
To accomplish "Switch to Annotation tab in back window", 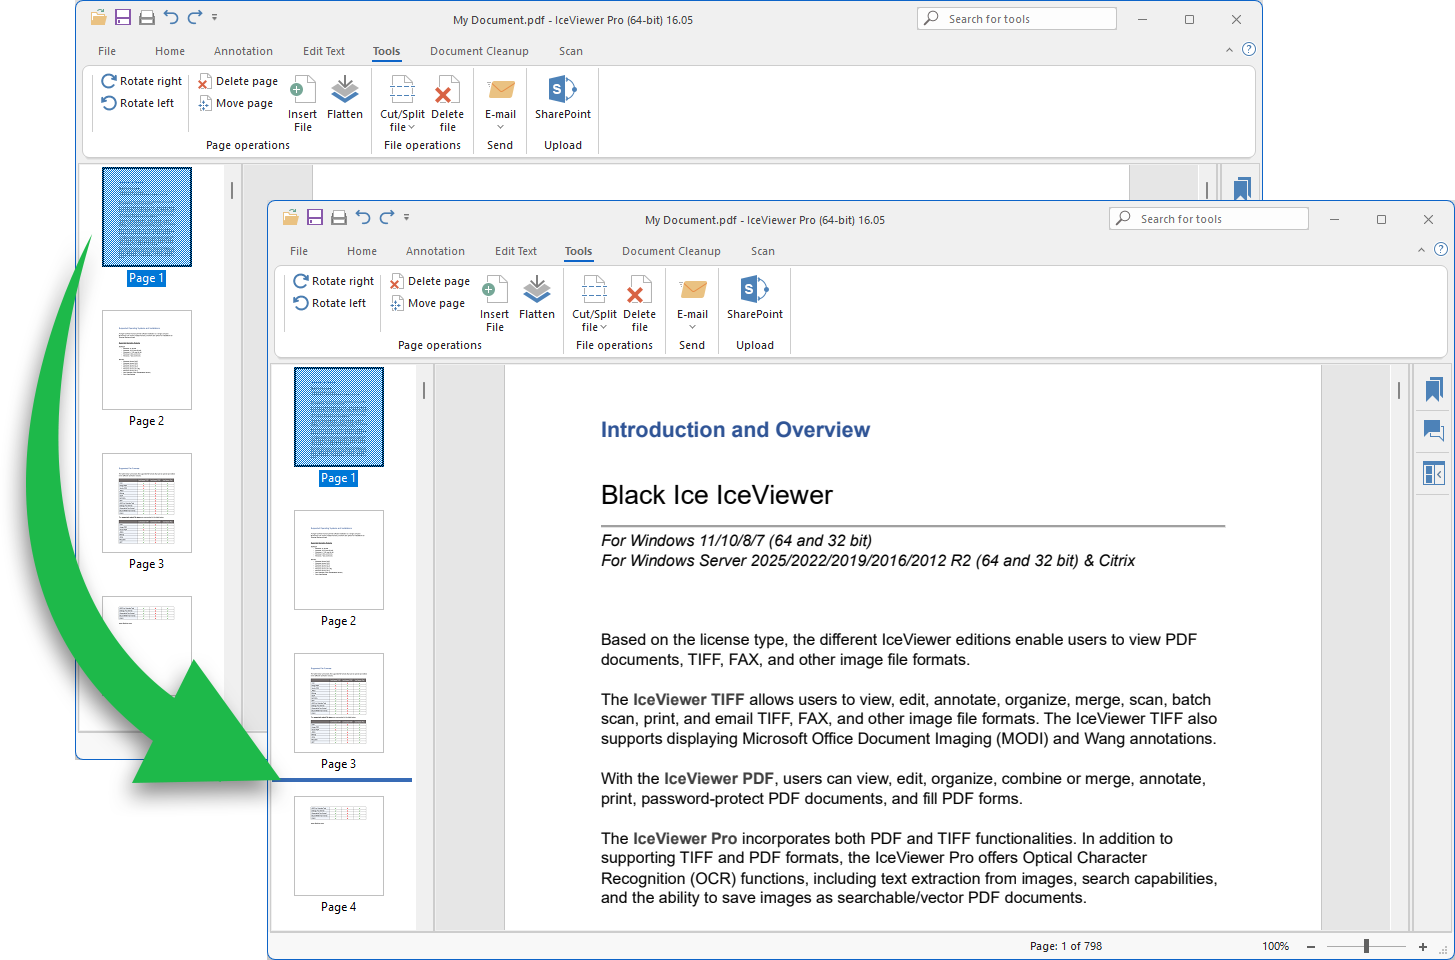I will pyautogui.click(x=243, y=51).
